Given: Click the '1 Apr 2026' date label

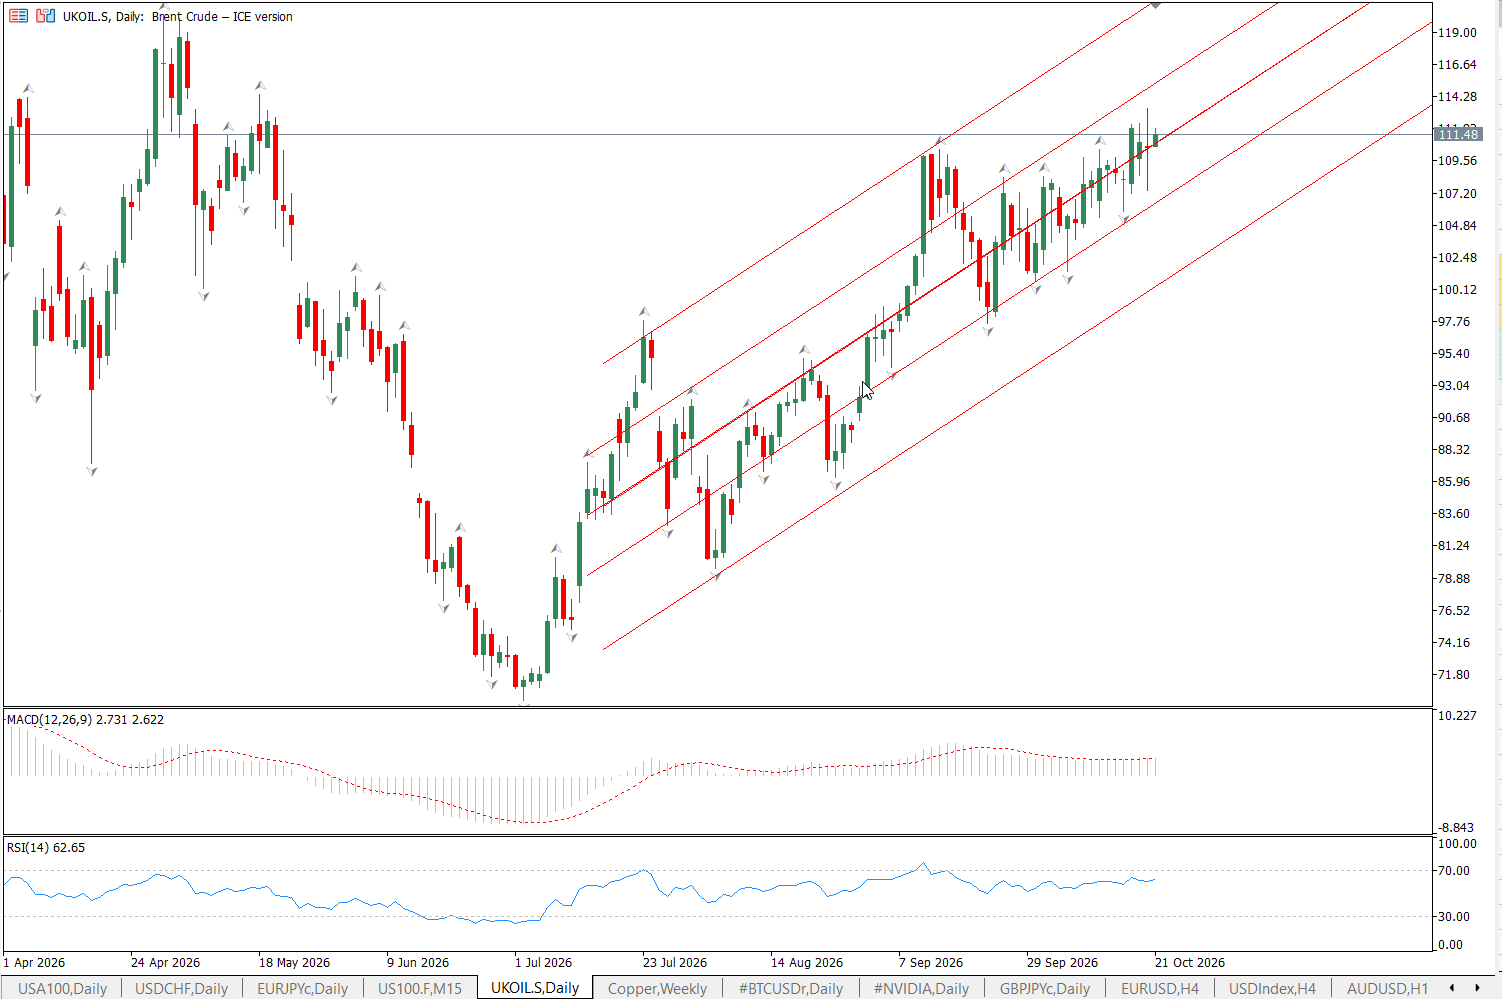Looking at the screenshot, I should tap(35, 963).
